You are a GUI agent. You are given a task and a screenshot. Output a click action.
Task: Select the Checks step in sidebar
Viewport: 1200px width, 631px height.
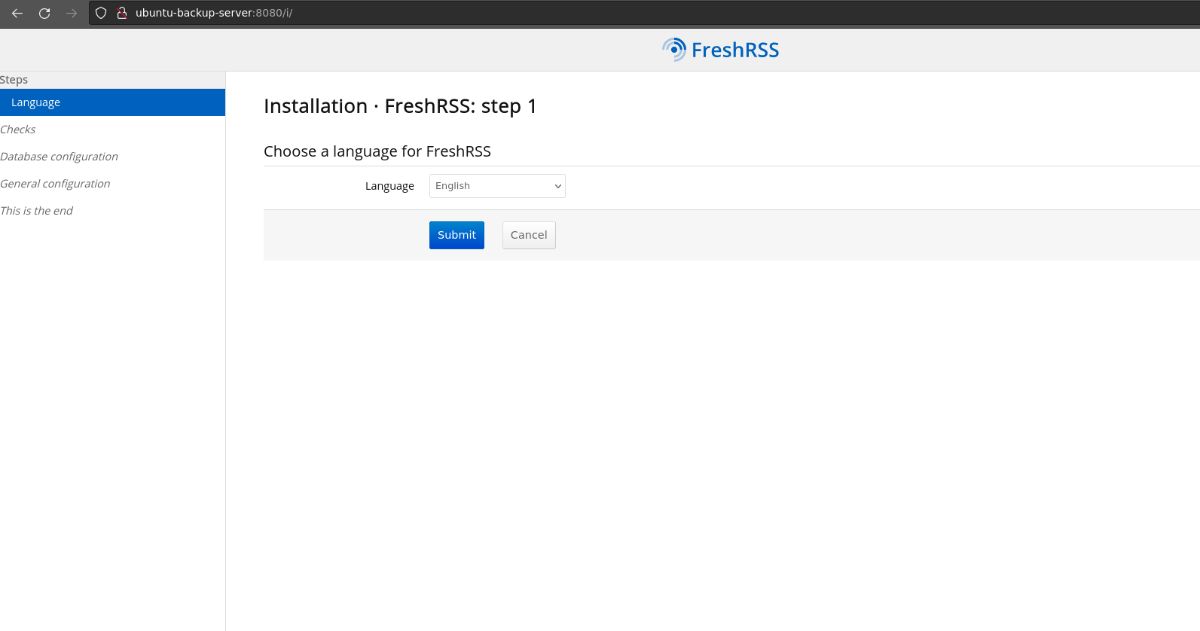[18, 129]
